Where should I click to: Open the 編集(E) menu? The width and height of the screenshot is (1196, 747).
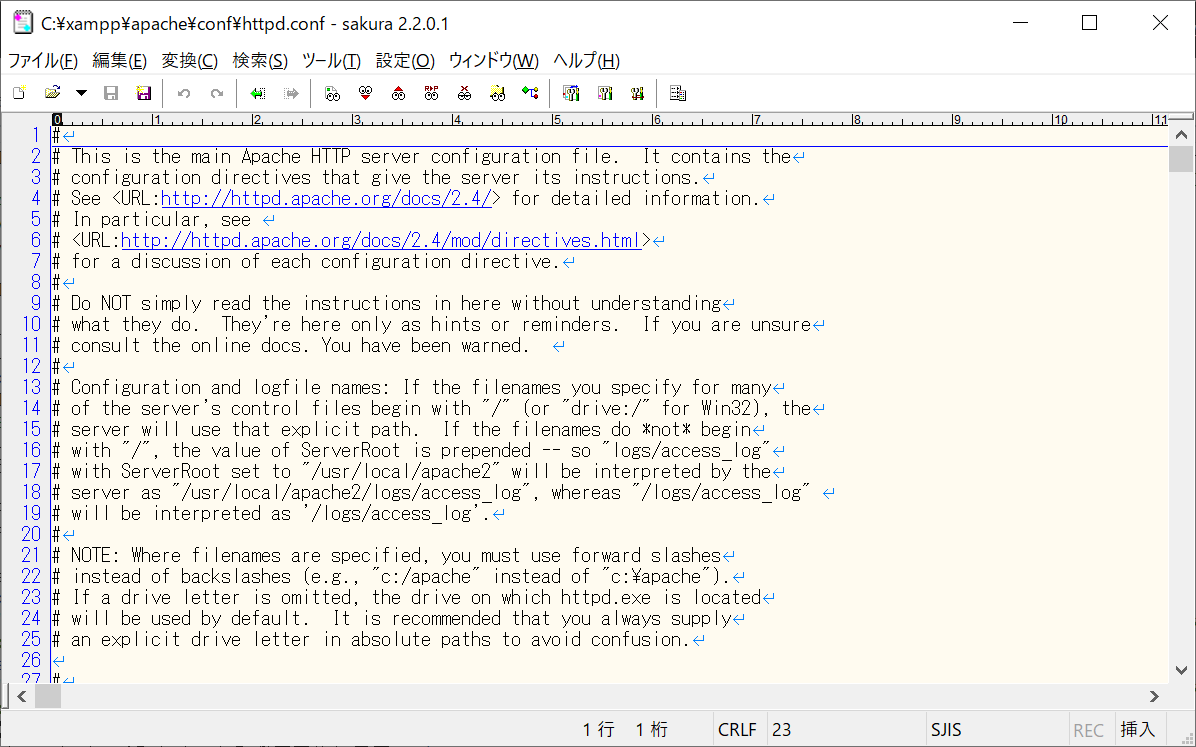click(120, 60)
